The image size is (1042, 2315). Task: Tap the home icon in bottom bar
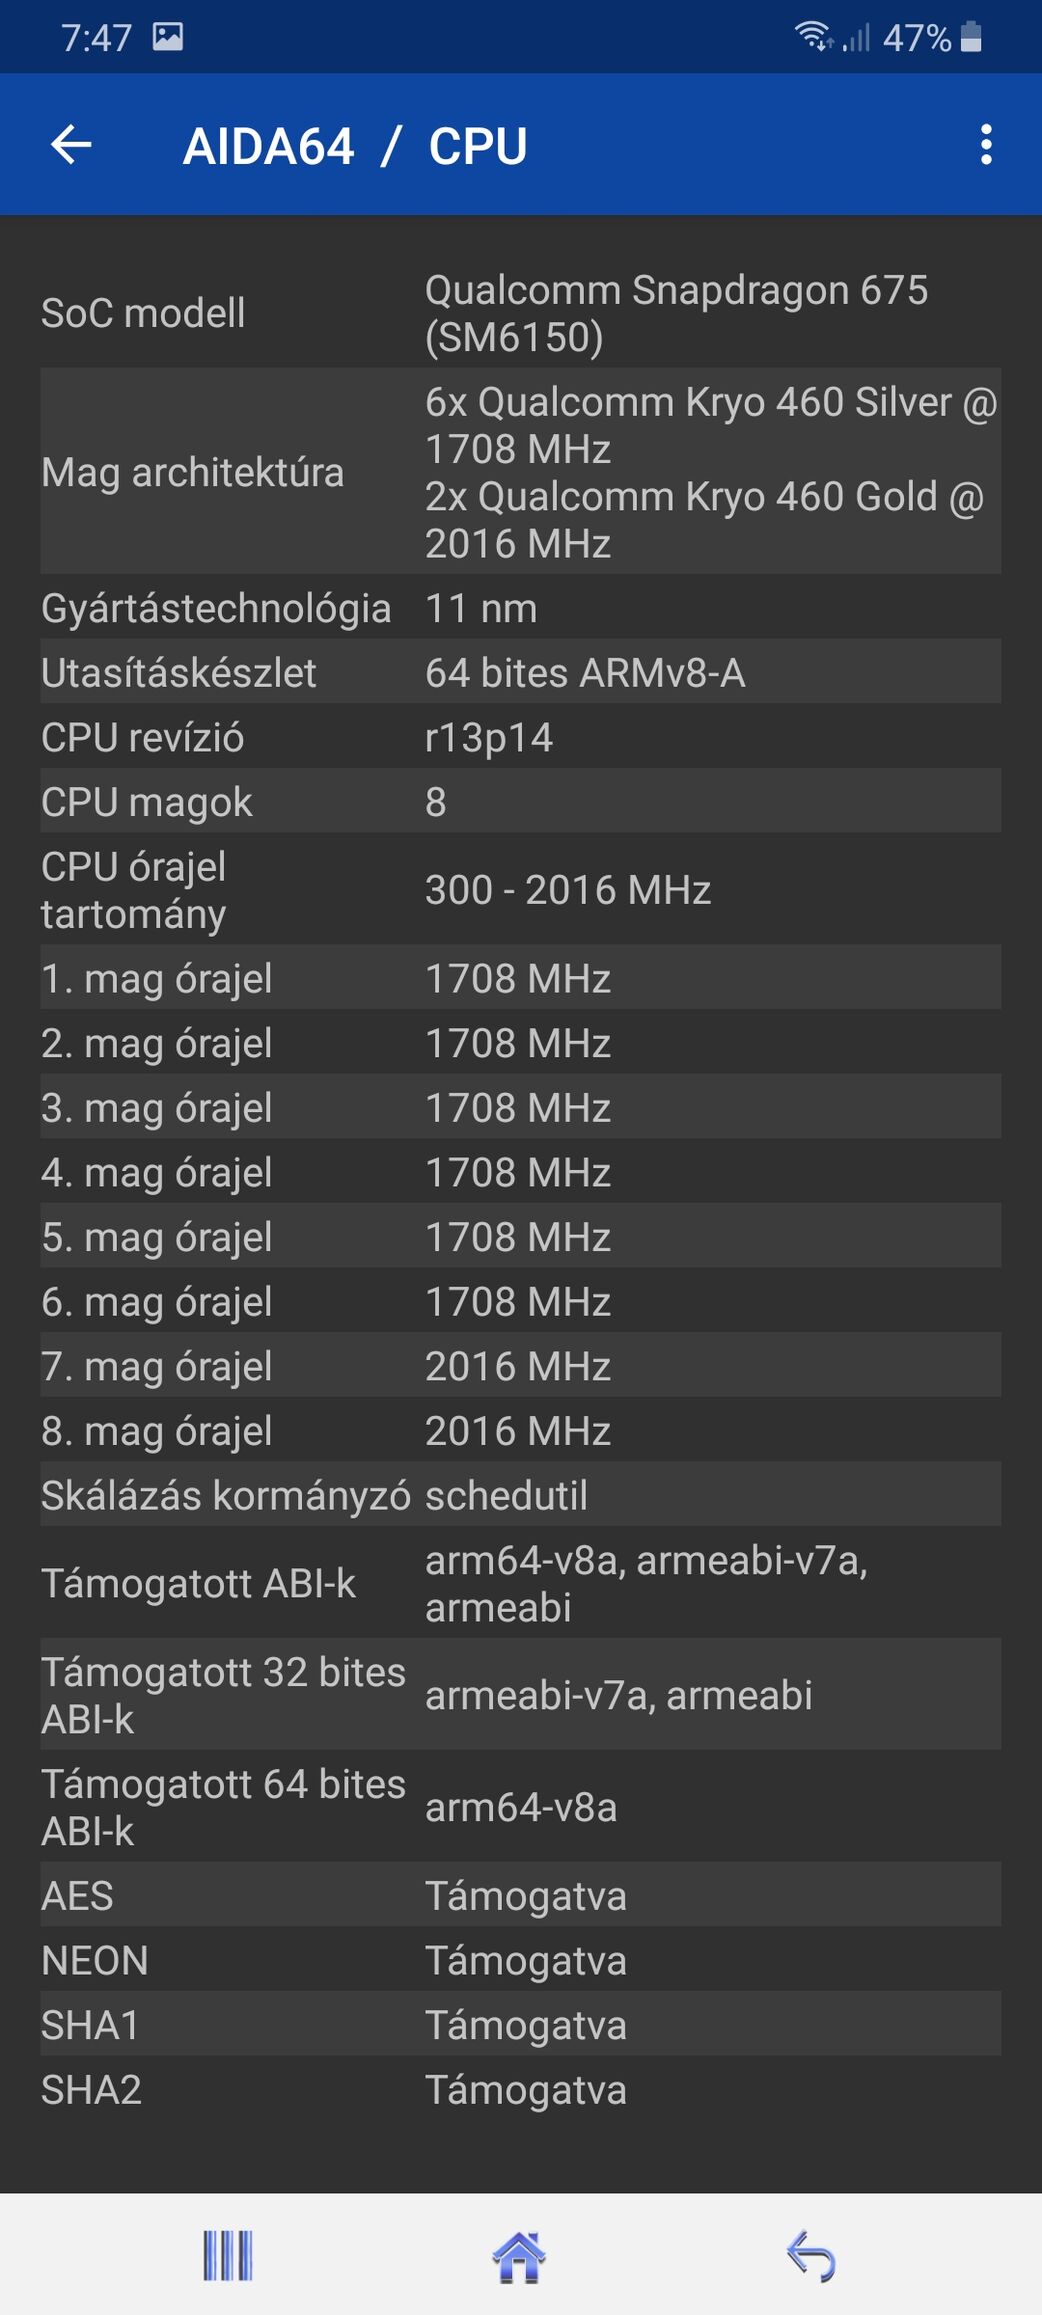click(519, 2257)
